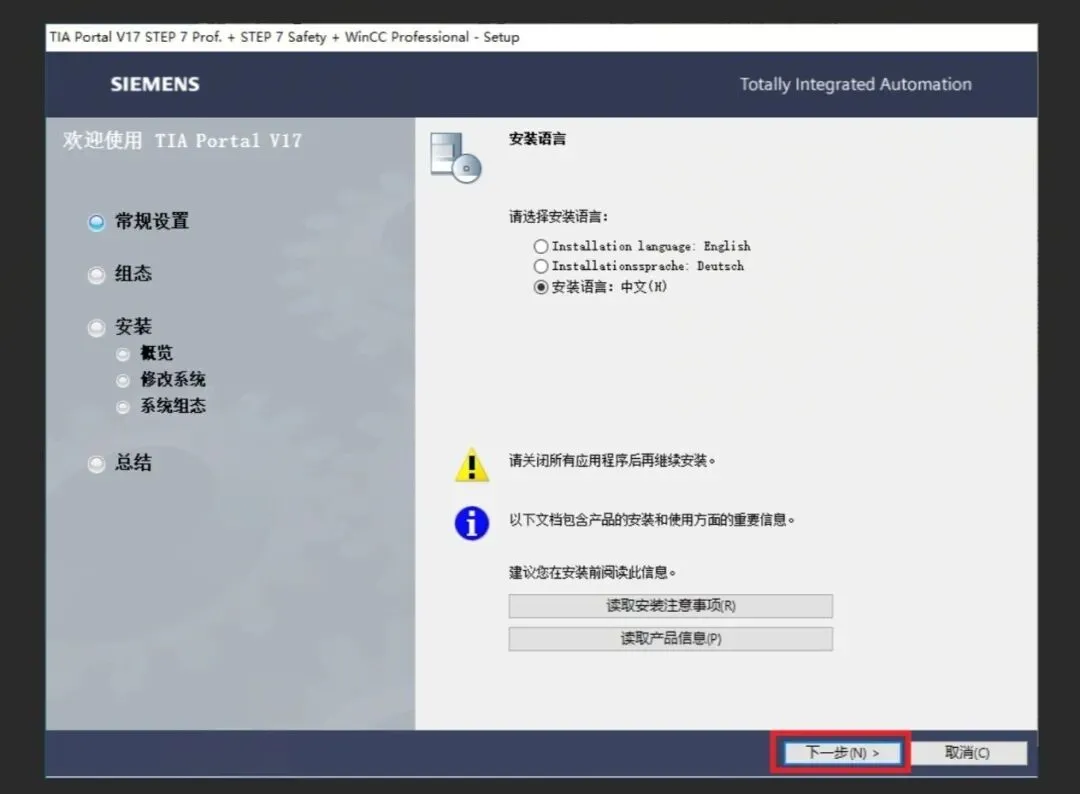
Task: Click the bullet beside 系统组态
Action: point(123,407)
